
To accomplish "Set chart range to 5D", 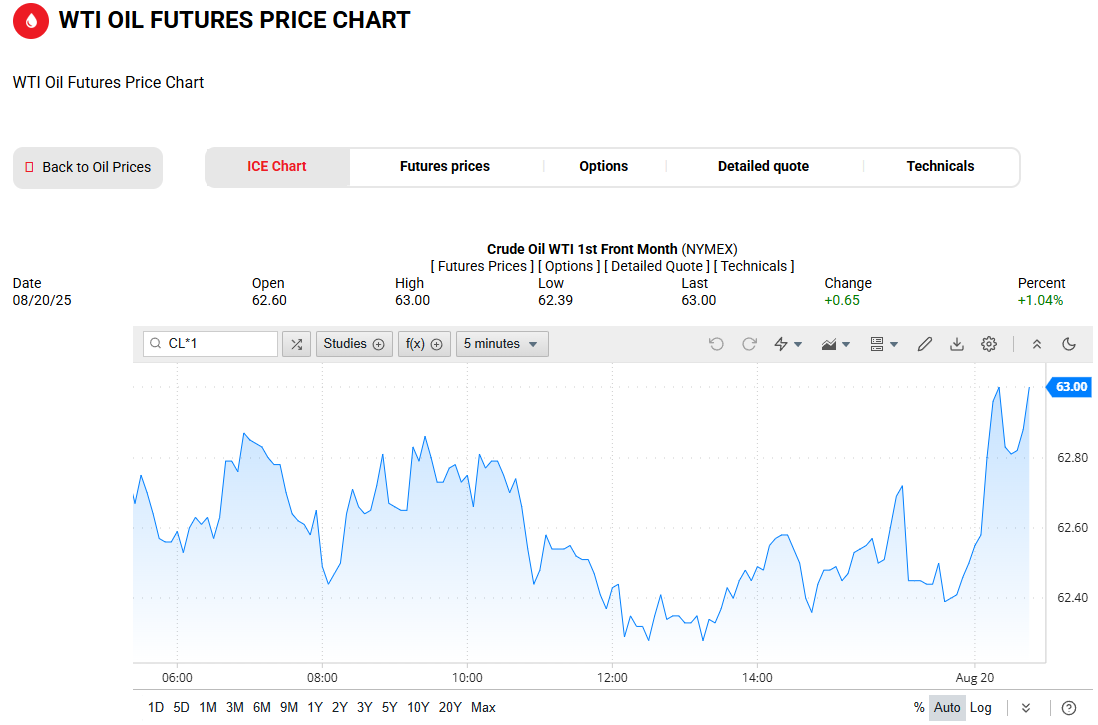I will 181,707.
